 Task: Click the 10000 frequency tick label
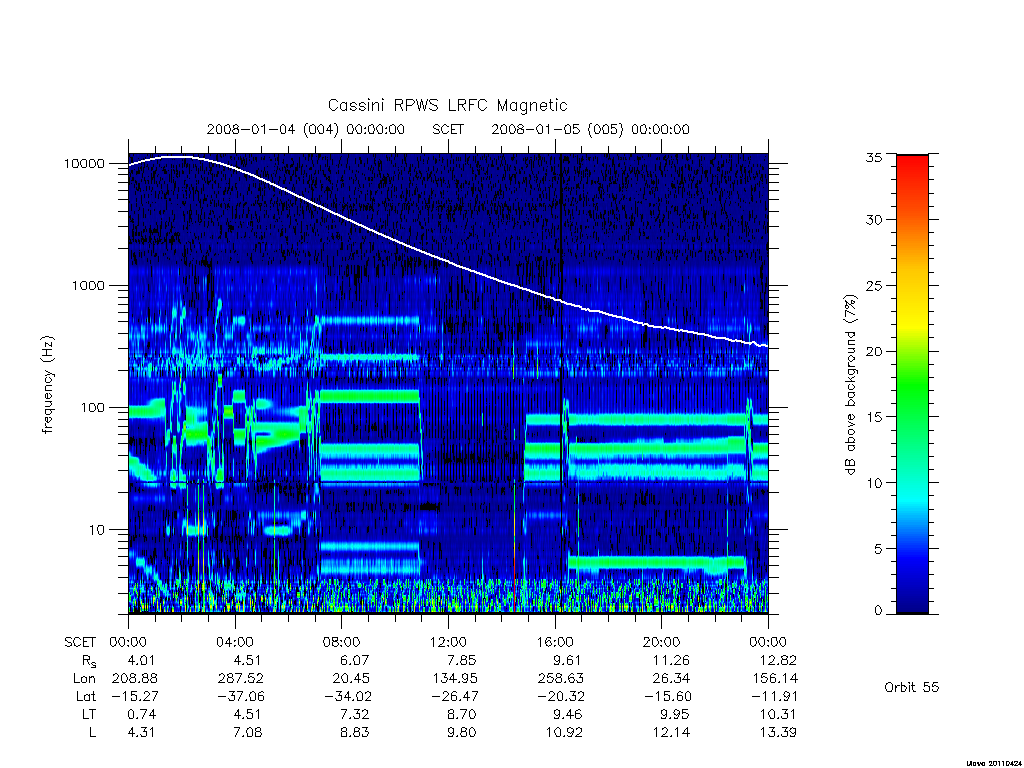[x=84, y=164]
